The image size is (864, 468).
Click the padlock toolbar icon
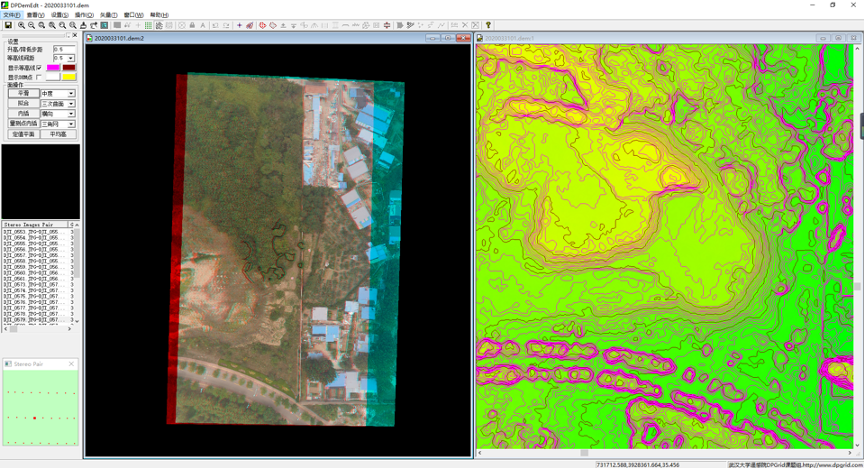click(192, 25)
